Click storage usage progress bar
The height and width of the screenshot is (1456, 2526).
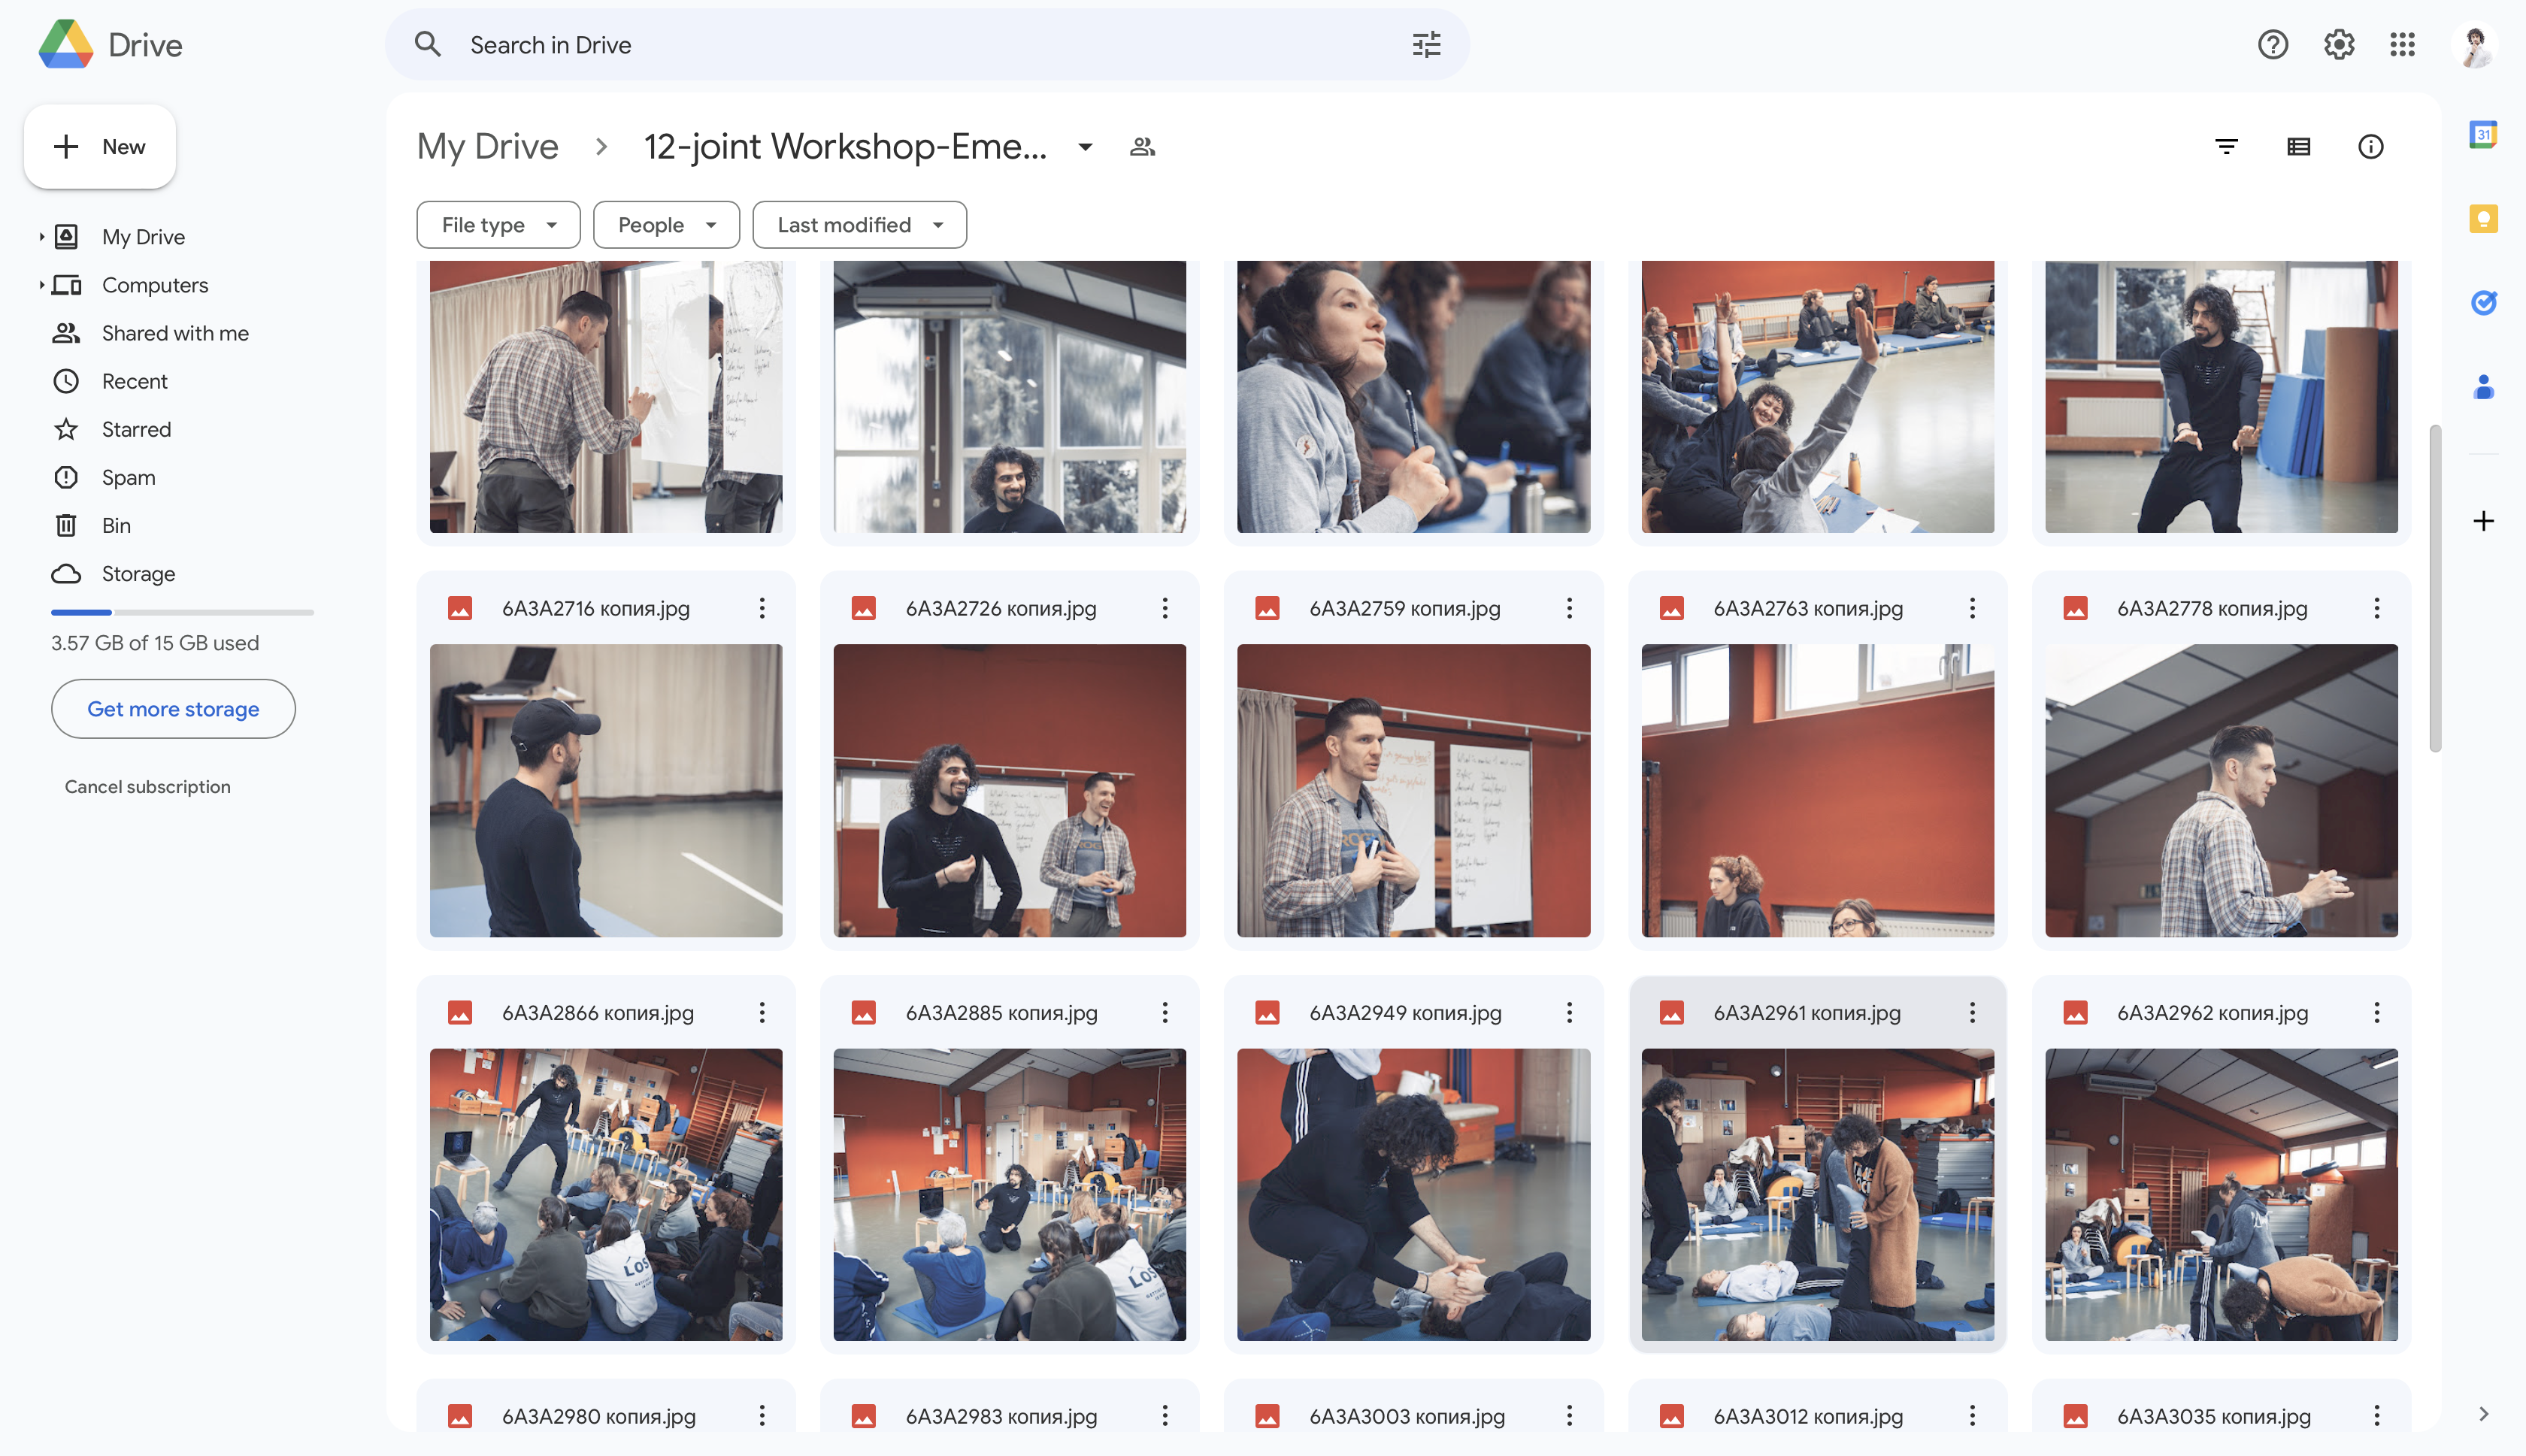pos(182,612)
